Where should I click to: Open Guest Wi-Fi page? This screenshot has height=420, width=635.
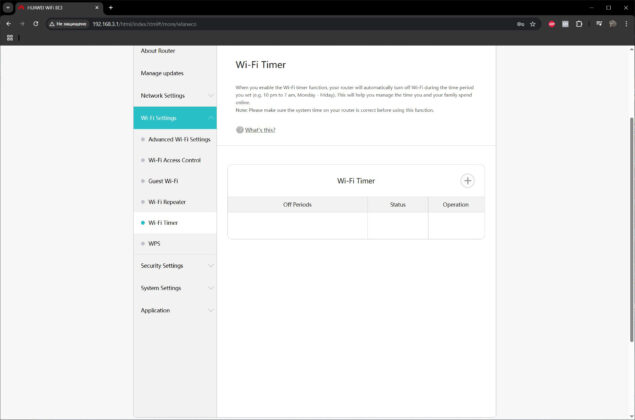(163, 181)
